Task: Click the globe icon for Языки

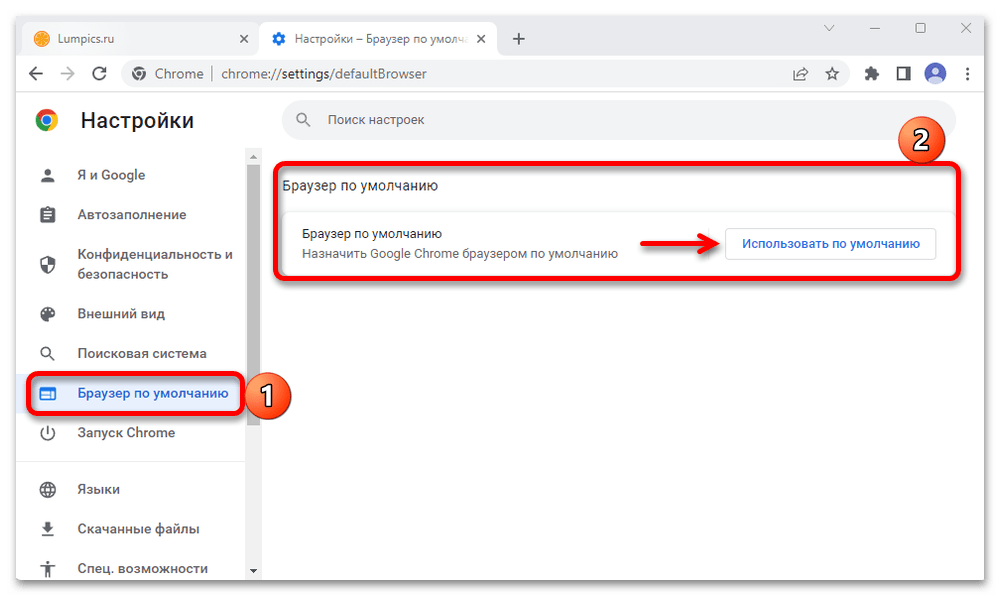Action: point(48,490)
